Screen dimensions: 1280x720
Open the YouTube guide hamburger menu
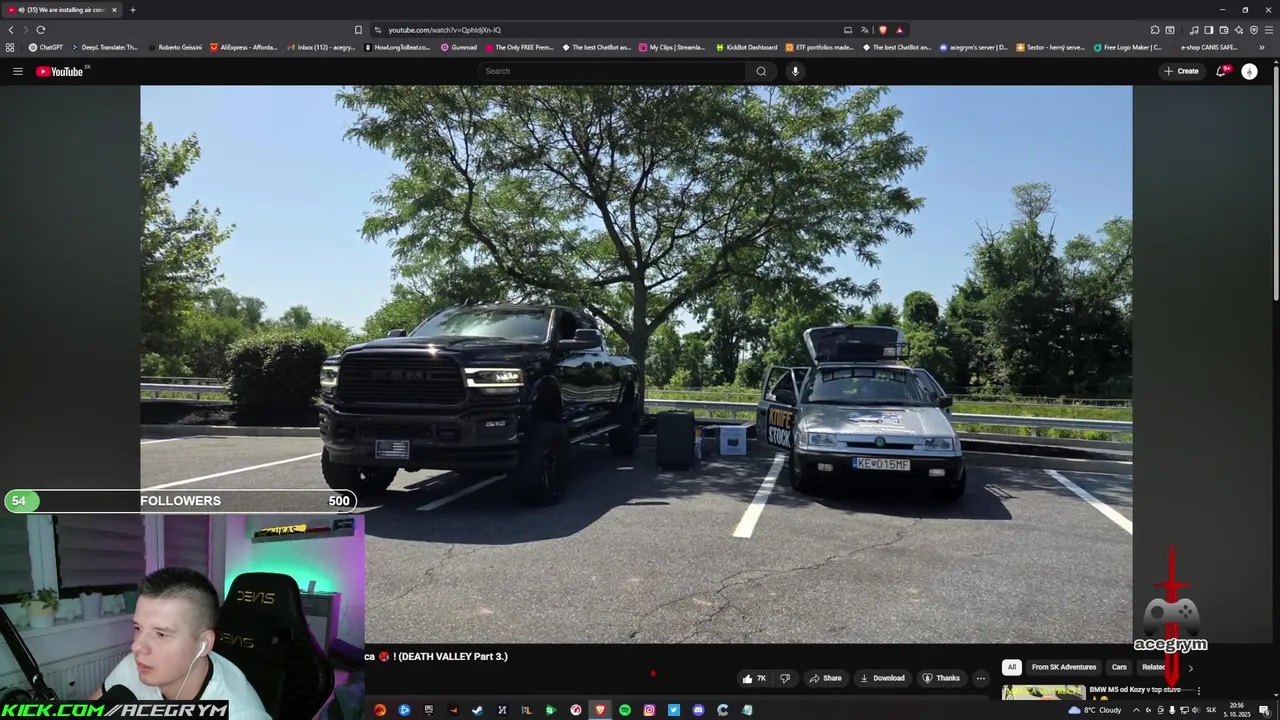pyautogui.click(x=17, y=71)
